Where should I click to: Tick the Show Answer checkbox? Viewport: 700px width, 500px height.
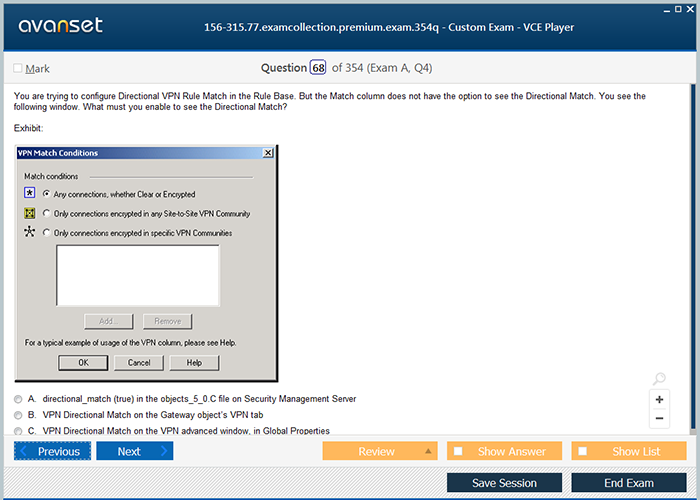coord(458,451)
